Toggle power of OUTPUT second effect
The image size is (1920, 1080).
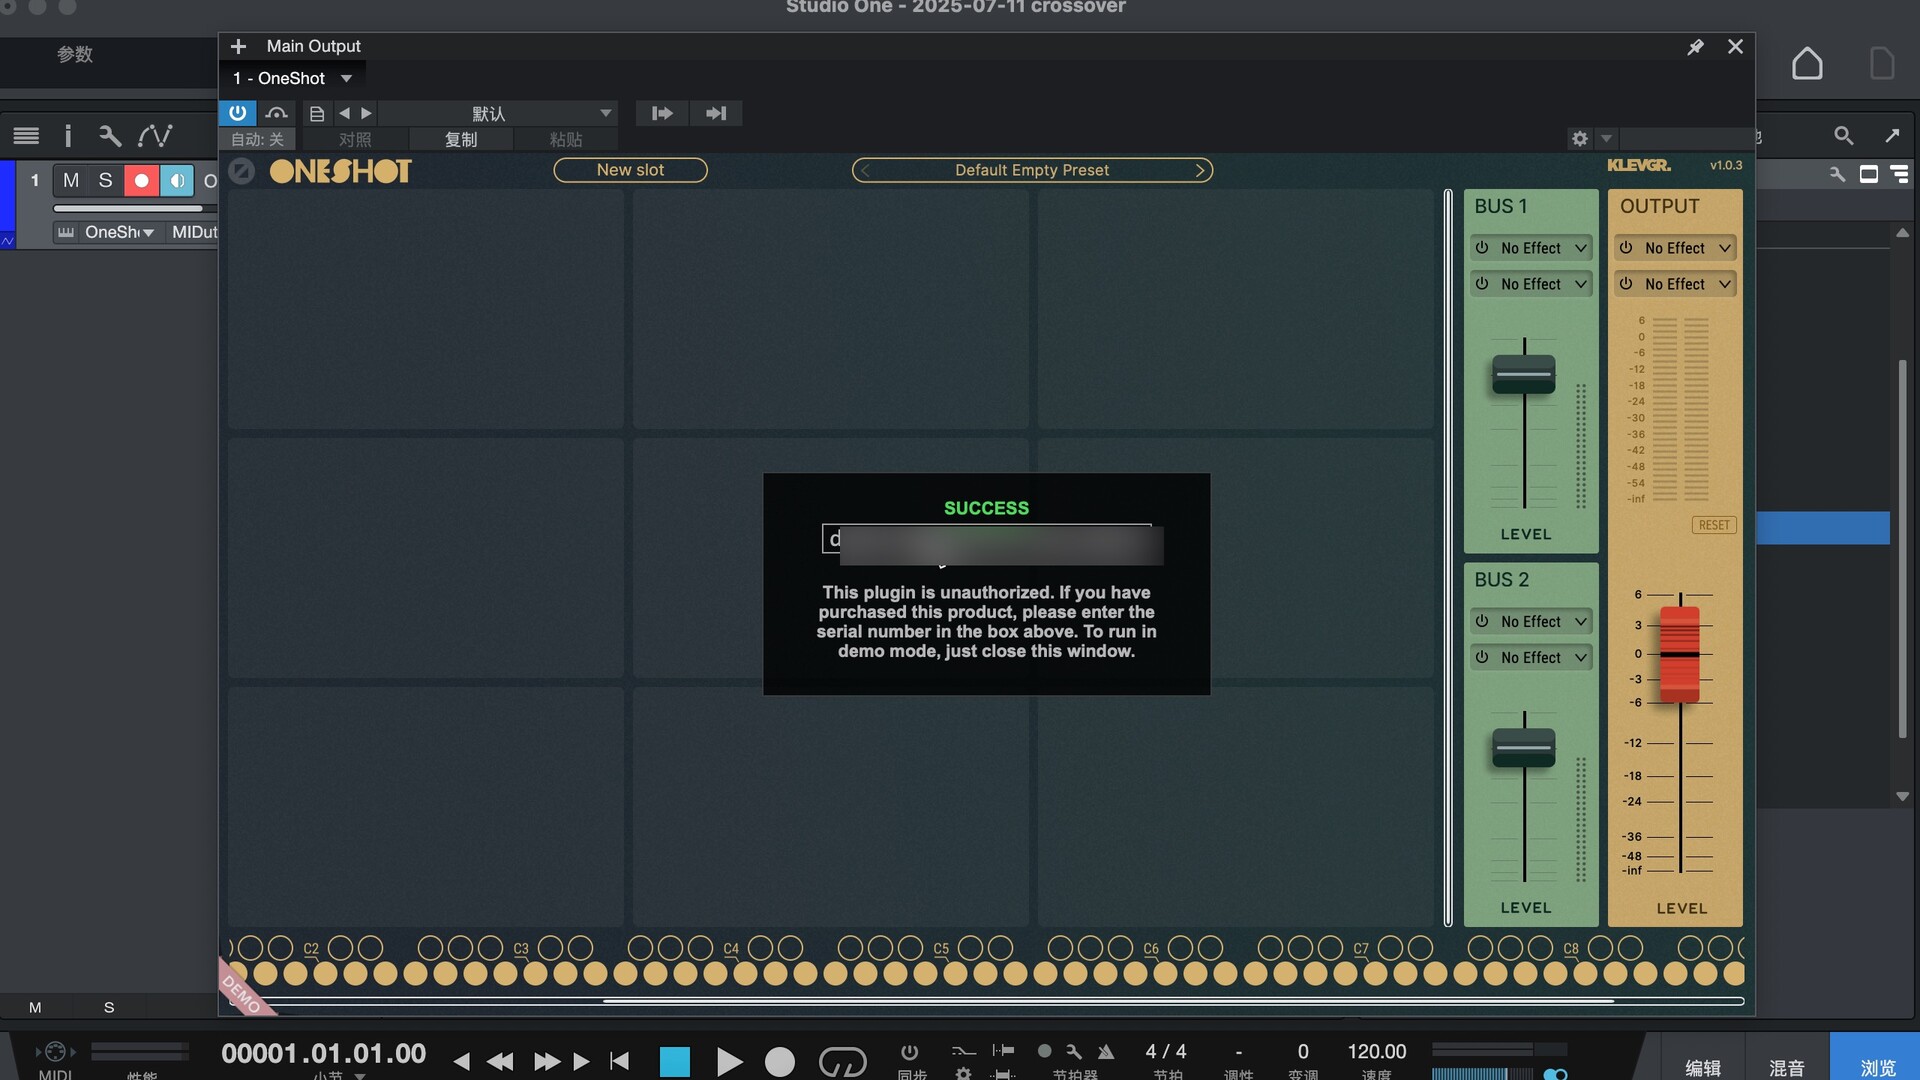point(1626,284)
